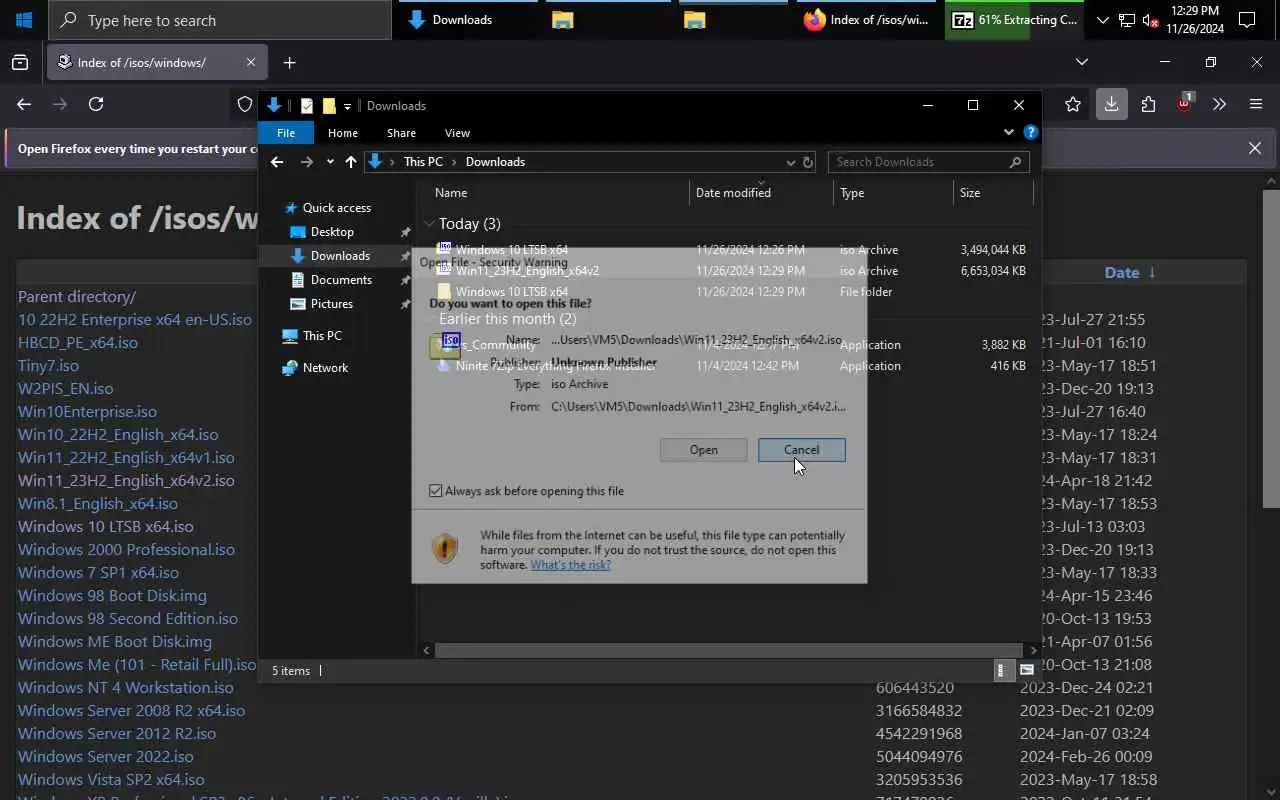Go up one folder in Explorer
The height and width of the screenshot is (800, 1280).
pos(350,162)
